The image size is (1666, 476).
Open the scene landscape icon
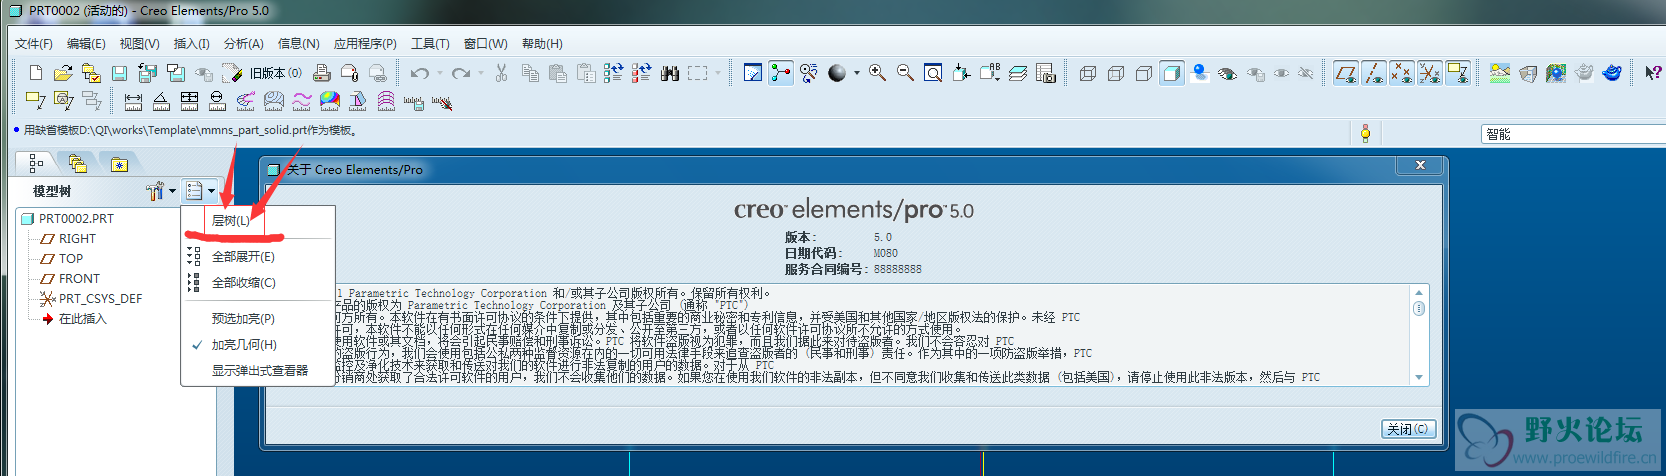pyautogui.click(x=1500, y=73)
